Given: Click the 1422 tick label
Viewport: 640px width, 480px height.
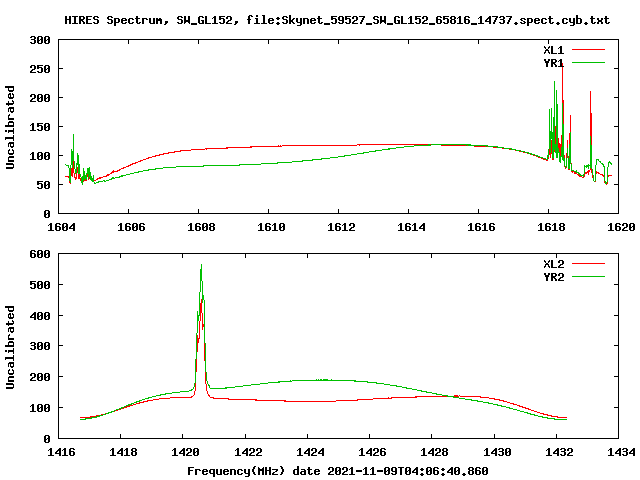Looking at the screenshot, I should pyautogui.click(x=248, y=452).
